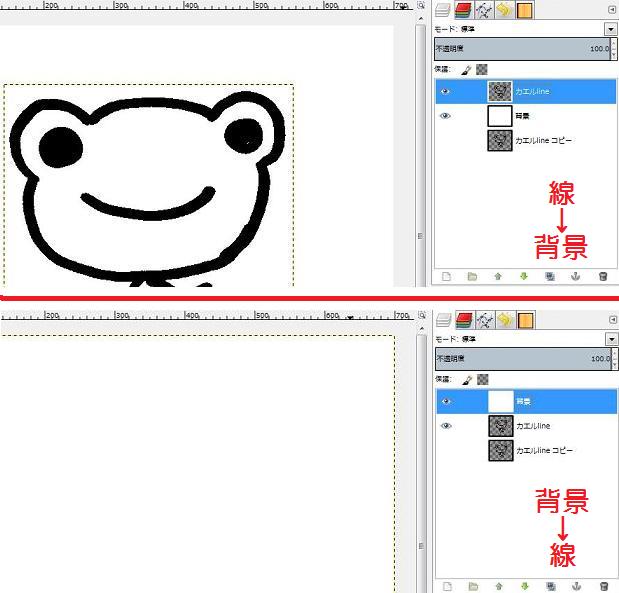Click zoom-on-resize icon in lower canvas corner

(422, 315)
